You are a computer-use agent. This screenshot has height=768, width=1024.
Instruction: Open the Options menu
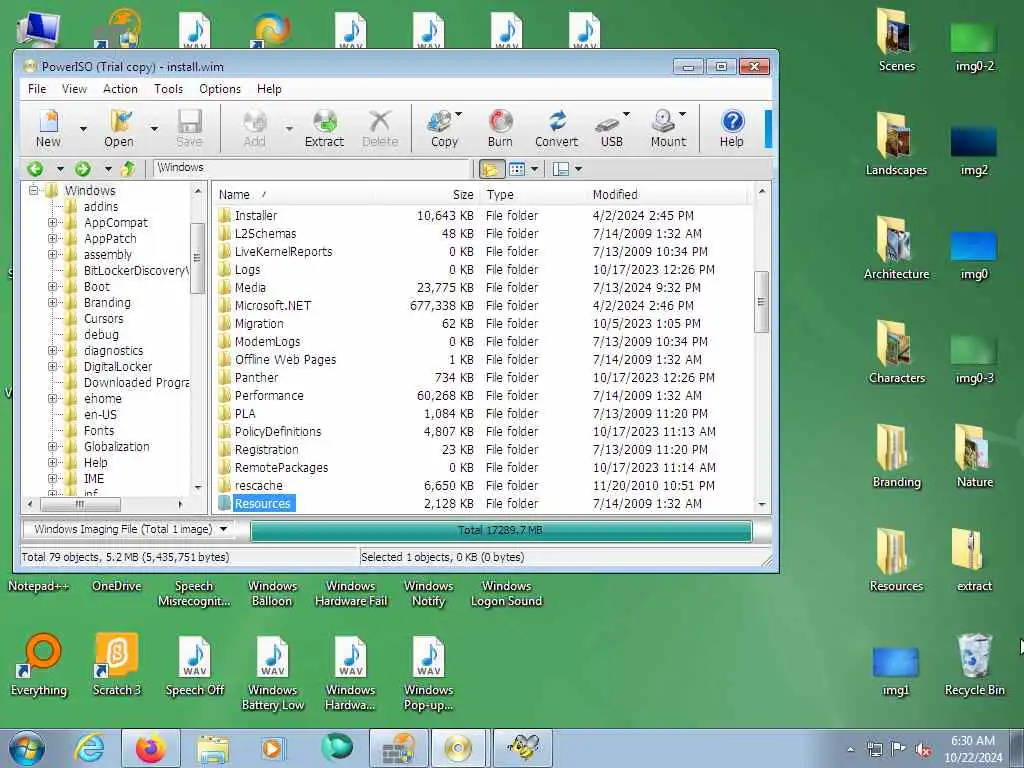click(x=220, y=89)
